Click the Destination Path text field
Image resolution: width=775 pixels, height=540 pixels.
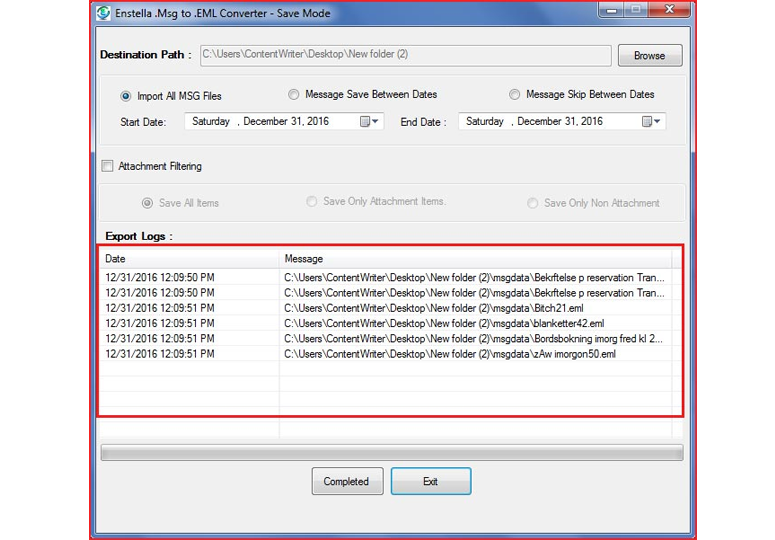405,55
